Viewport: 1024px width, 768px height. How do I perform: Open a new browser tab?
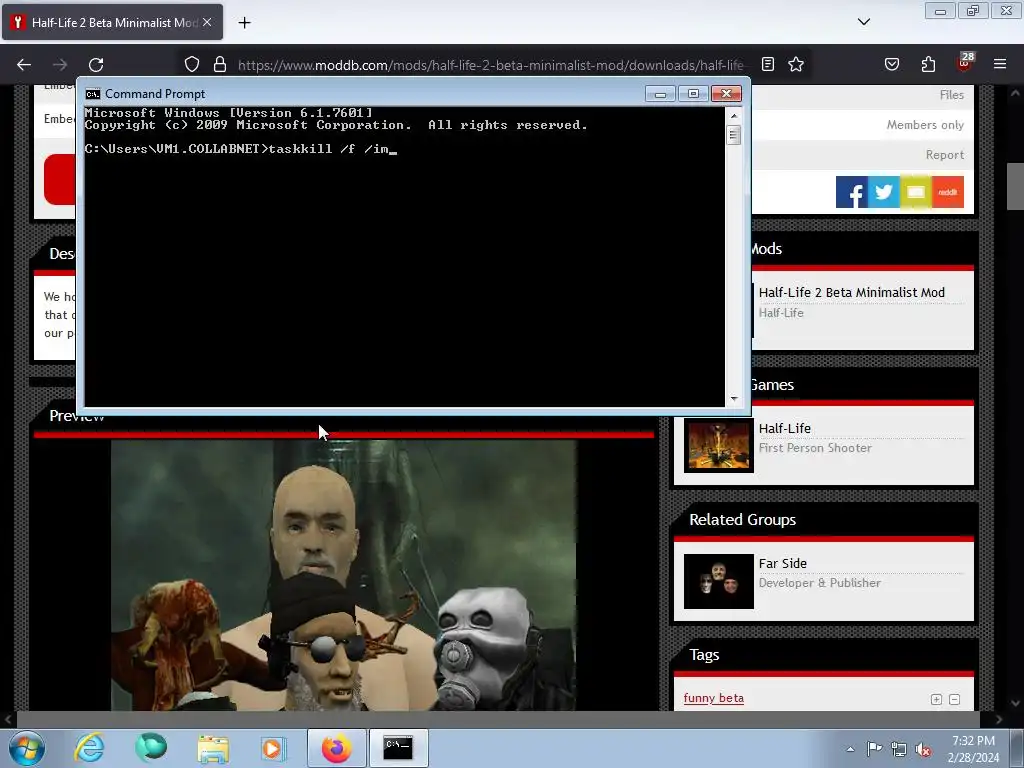pos(244,23)
